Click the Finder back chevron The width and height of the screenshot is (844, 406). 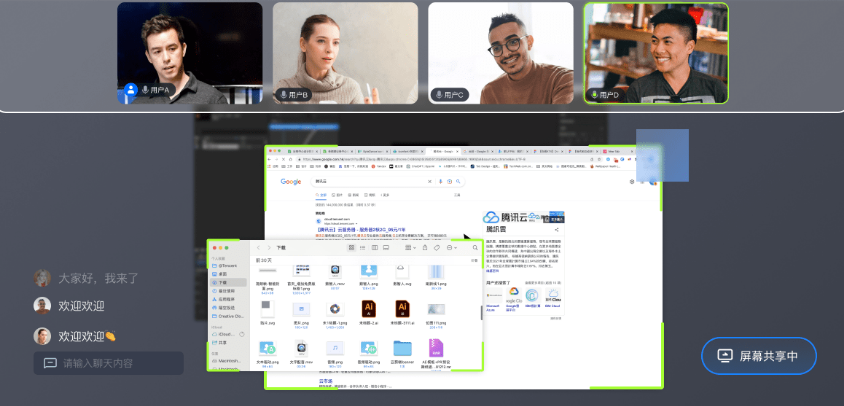257,247
